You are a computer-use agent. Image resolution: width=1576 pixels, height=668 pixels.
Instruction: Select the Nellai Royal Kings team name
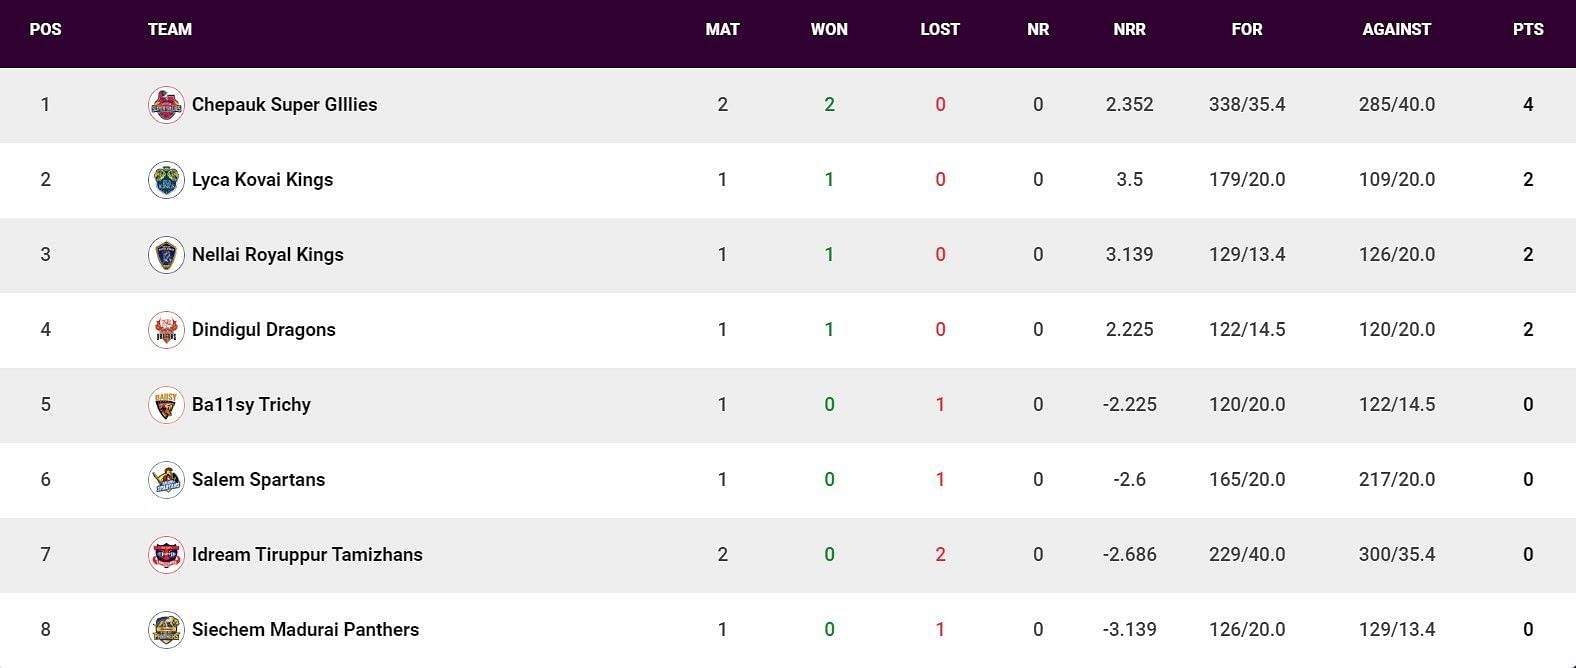(x=267, y=254)
